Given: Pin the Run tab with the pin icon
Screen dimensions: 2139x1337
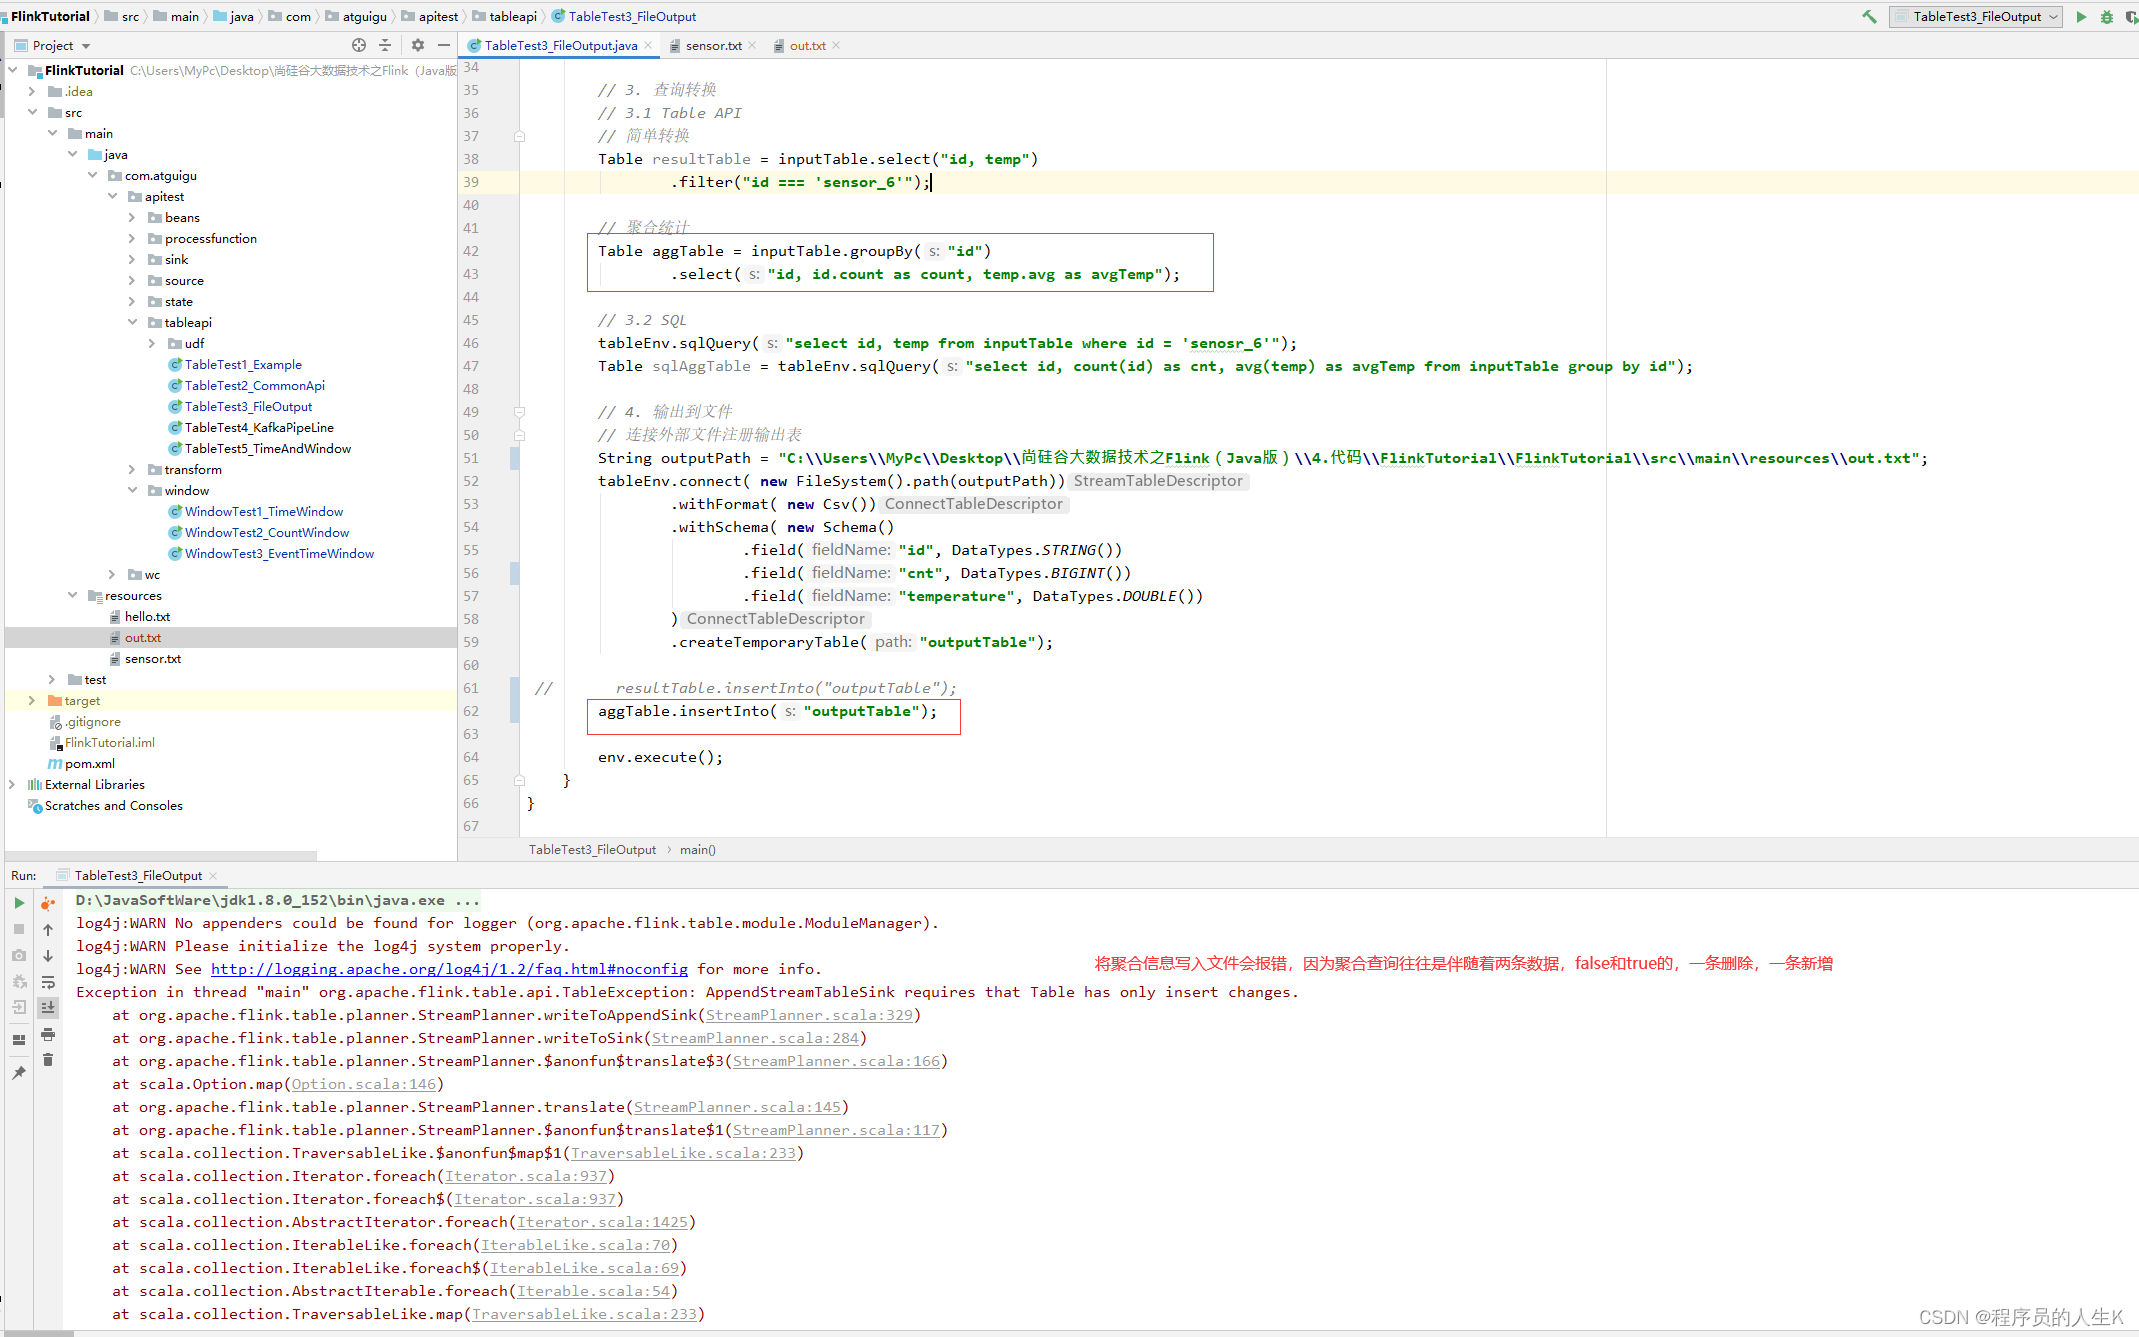Looking at the screenshot, I should click(19, 1073).
